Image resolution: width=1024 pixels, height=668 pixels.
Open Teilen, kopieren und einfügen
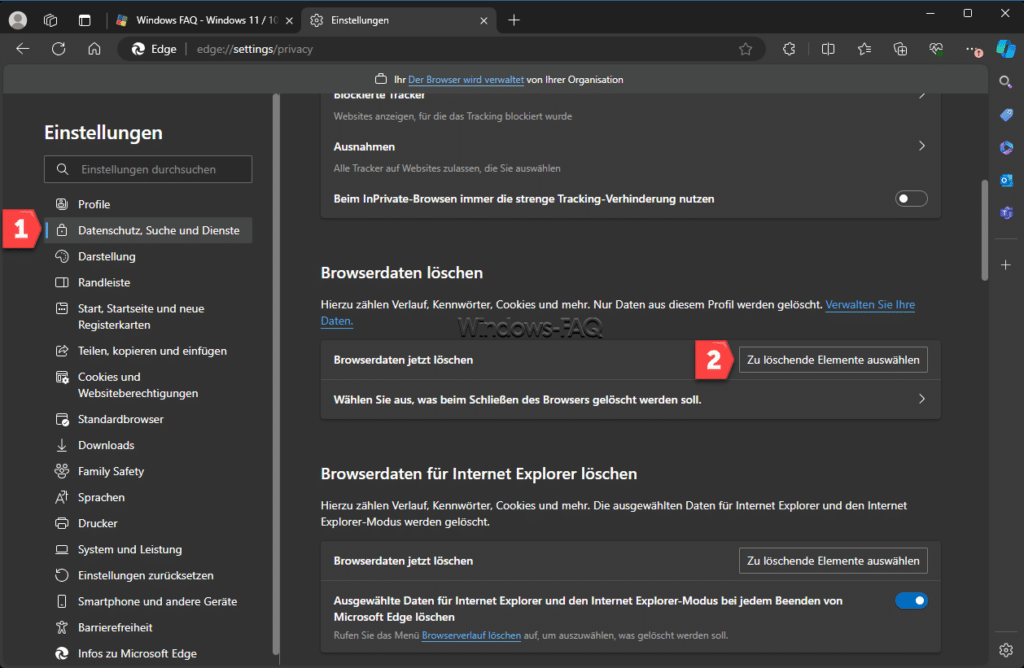click(x=149, y=351)
